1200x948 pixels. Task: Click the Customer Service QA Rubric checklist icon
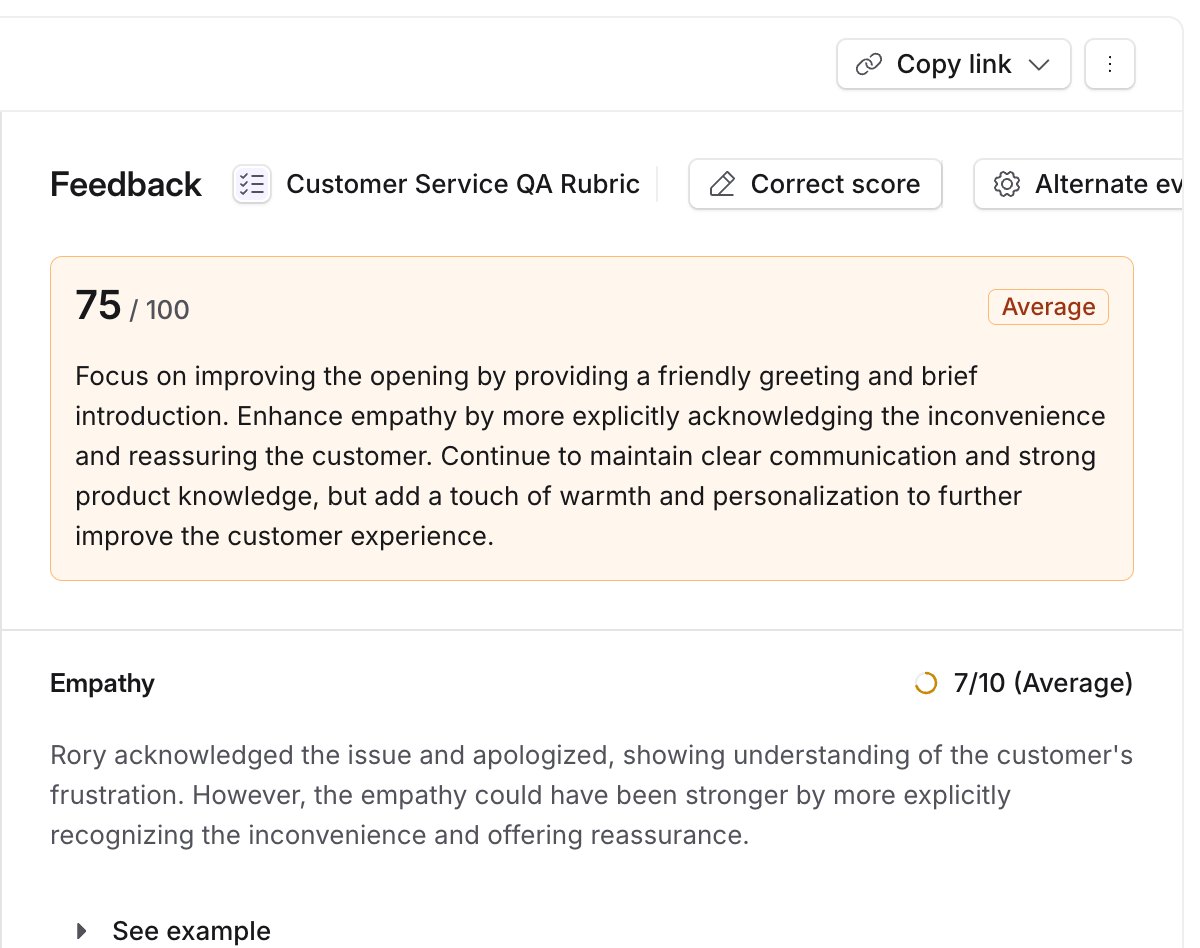252,184
